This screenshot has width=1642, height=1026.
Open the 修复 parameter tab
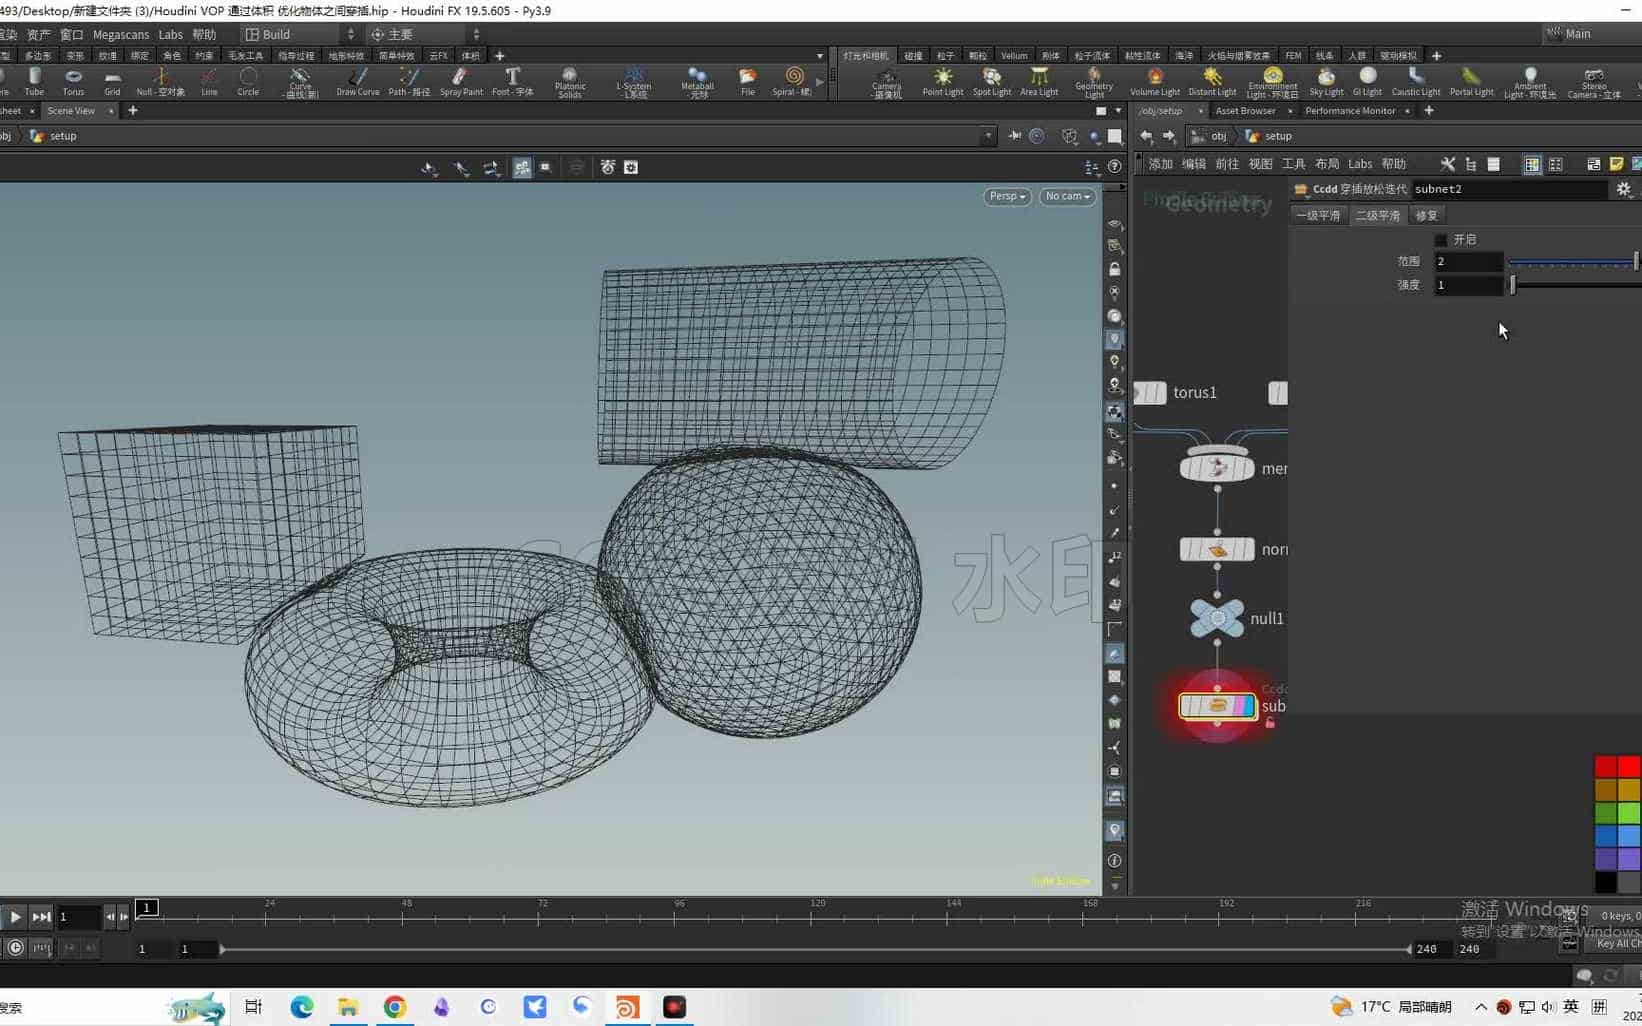click(x=1426, y=215)
